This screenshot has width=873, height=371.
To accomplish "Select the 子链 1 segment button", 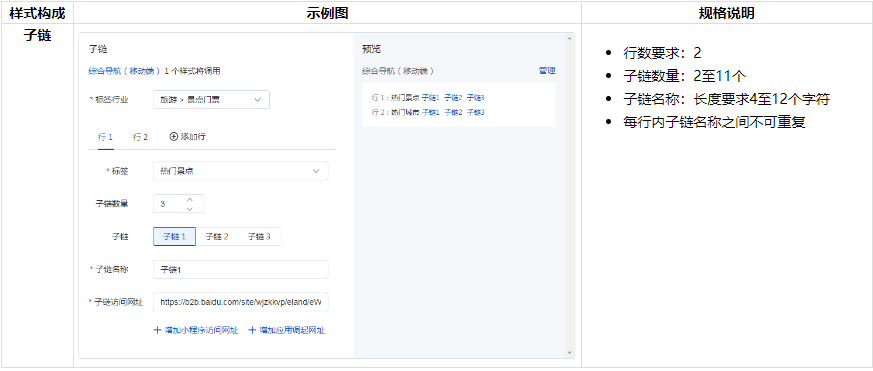I will pyautogui.click(x=174, y=237).
